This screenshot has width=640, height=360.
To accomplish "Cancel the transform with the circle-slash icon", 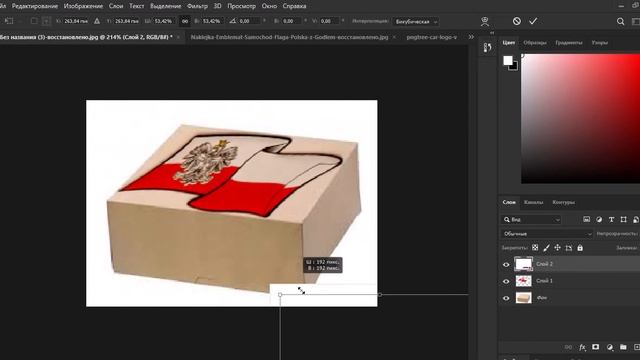I will click(517, 21).
